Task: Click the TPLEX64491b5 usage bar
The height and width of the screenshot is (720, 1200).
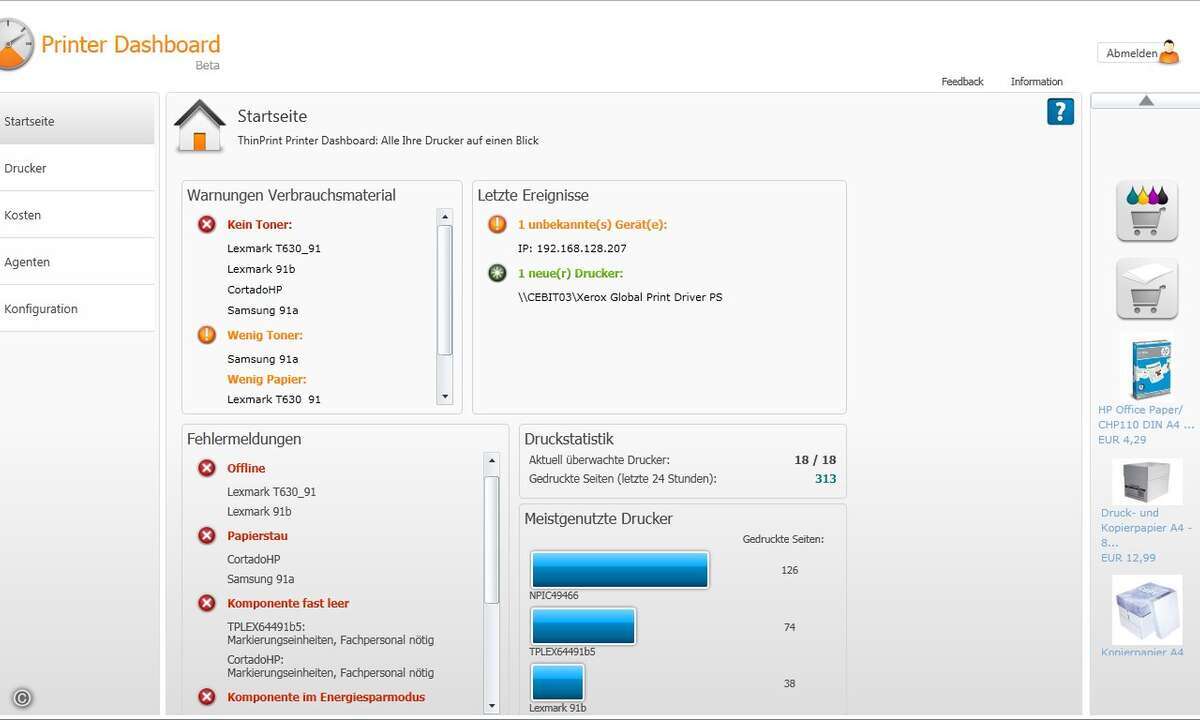Action: (x=583, y=626)
